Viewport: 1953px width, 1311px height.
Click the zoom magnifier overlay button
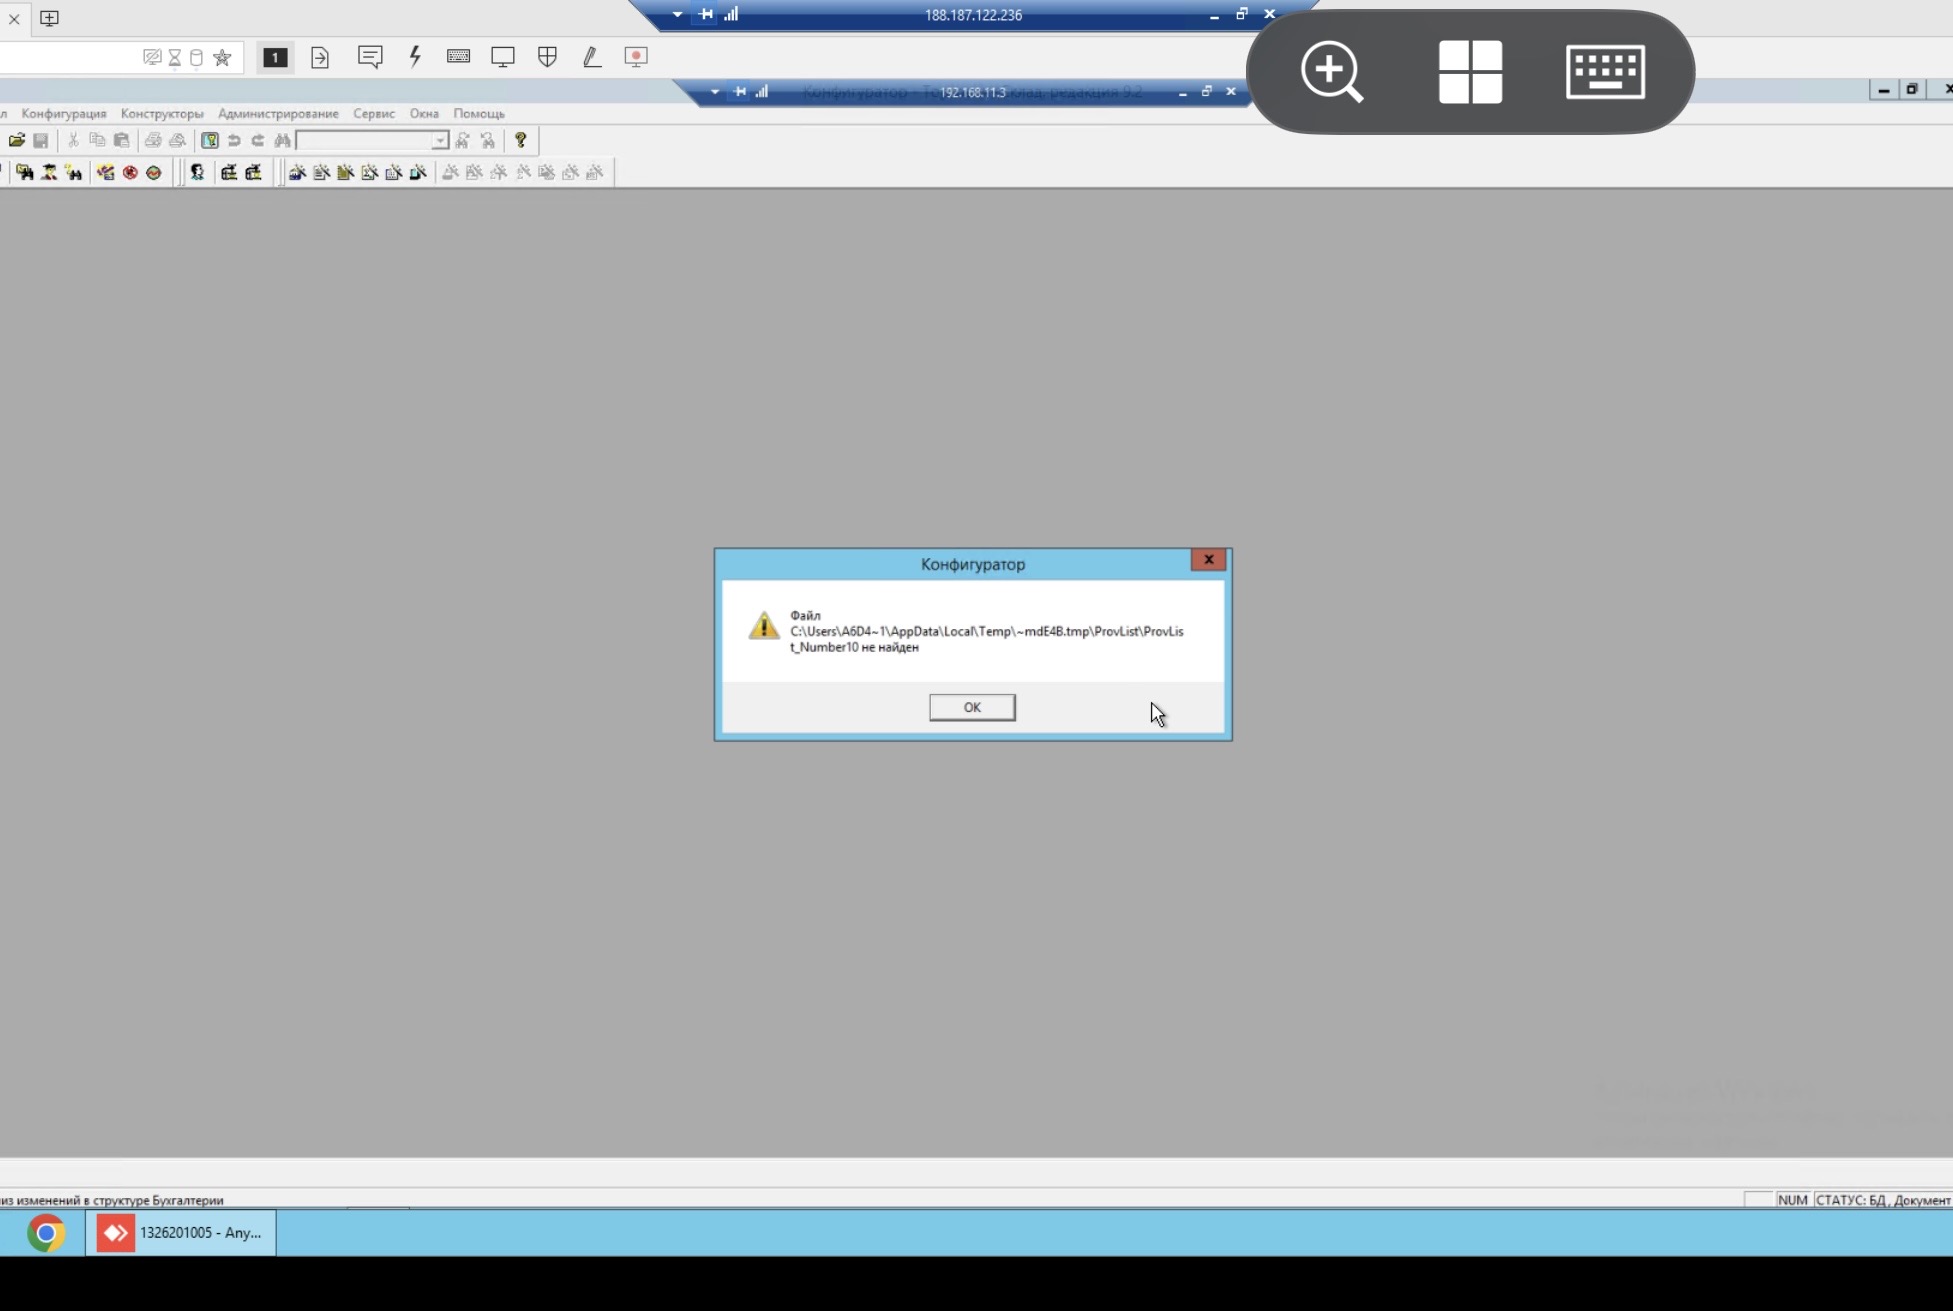pos(1331,72)
